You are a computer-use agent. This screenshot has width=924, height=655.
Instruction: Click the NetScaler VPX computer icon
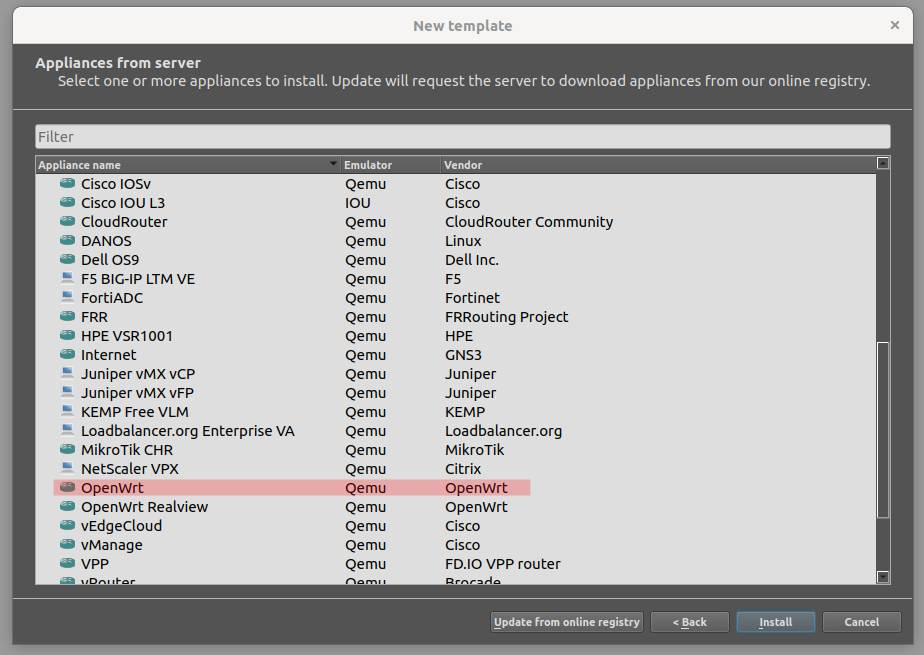click(x=67, y=468)
